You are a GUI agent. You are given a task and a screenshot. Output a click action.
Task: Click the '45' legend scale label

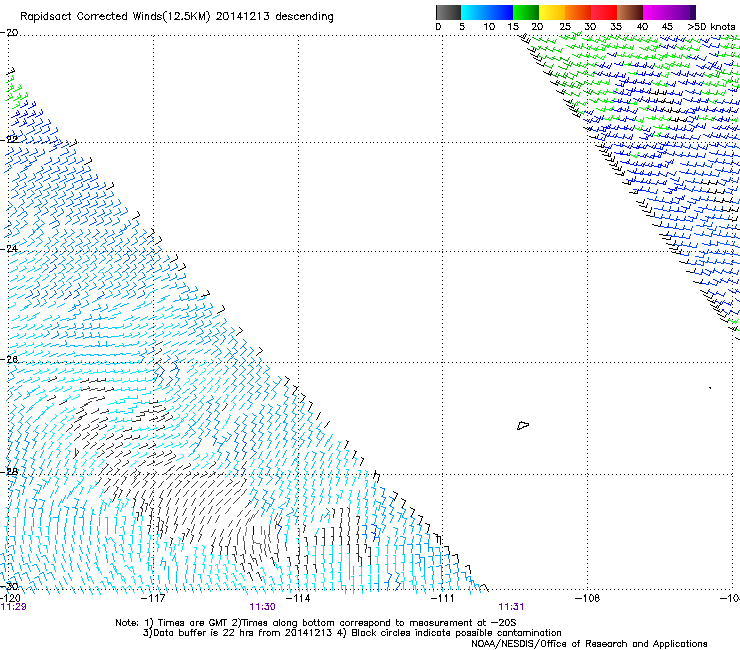[667, 27]
